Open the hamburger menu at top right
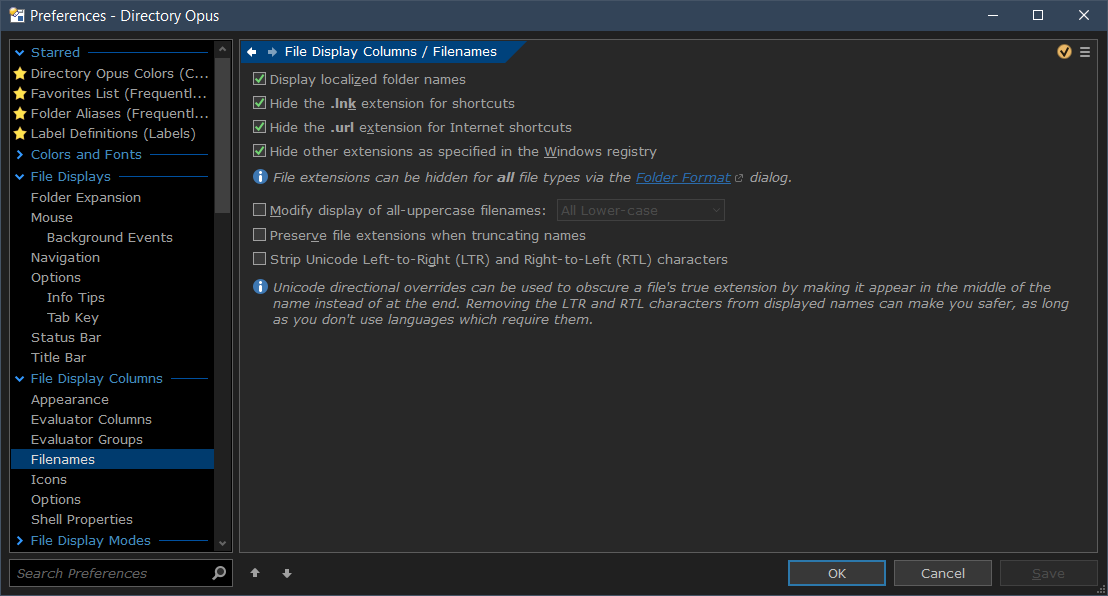Screen dimensions: 1108x596 (1085, 52)
